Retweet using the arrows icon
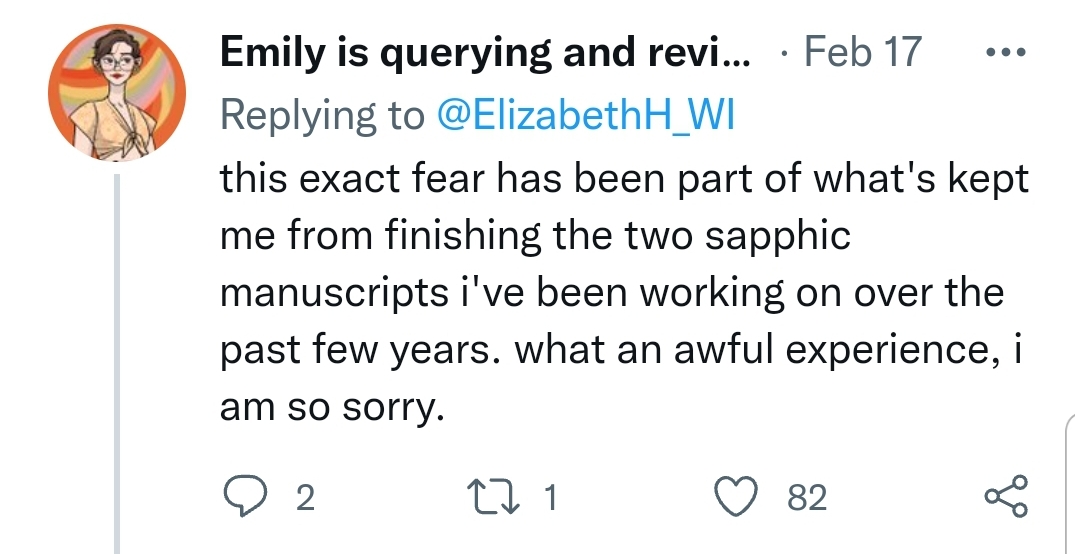Viewport: 1075px width, 554px height. point(492,497)
